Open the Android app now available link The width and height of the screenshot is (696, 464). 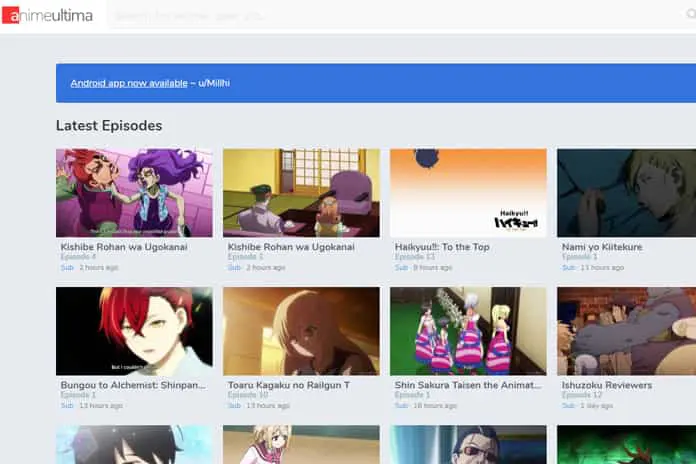(129, 83)
